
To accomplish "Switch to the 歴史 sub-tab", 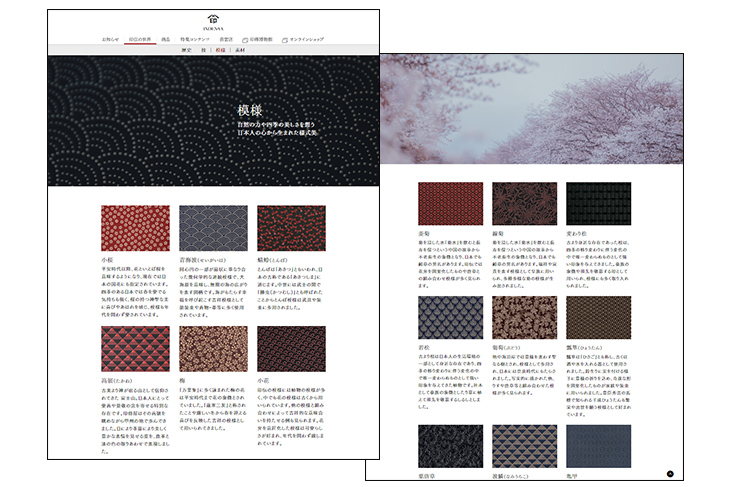I will (x=187, y=49).
